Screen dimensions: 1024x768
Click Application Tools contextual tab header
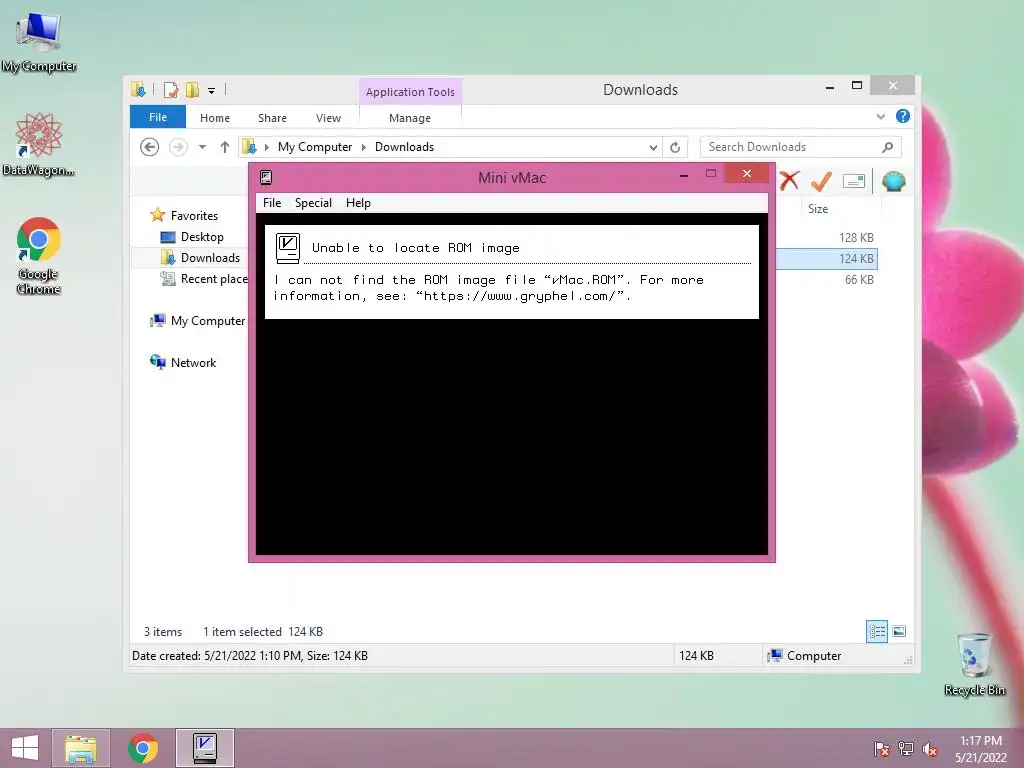(x=410, y=92)
